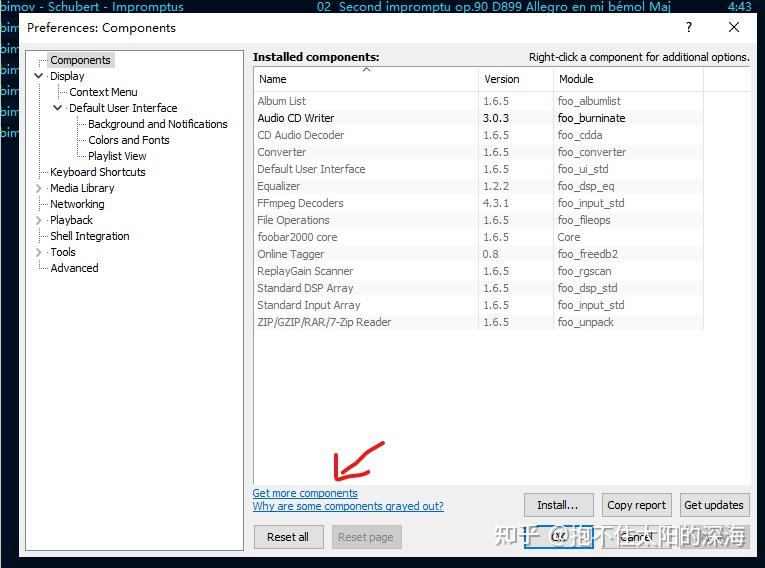
Task: Click the help question mark icon
Action: 688,27
